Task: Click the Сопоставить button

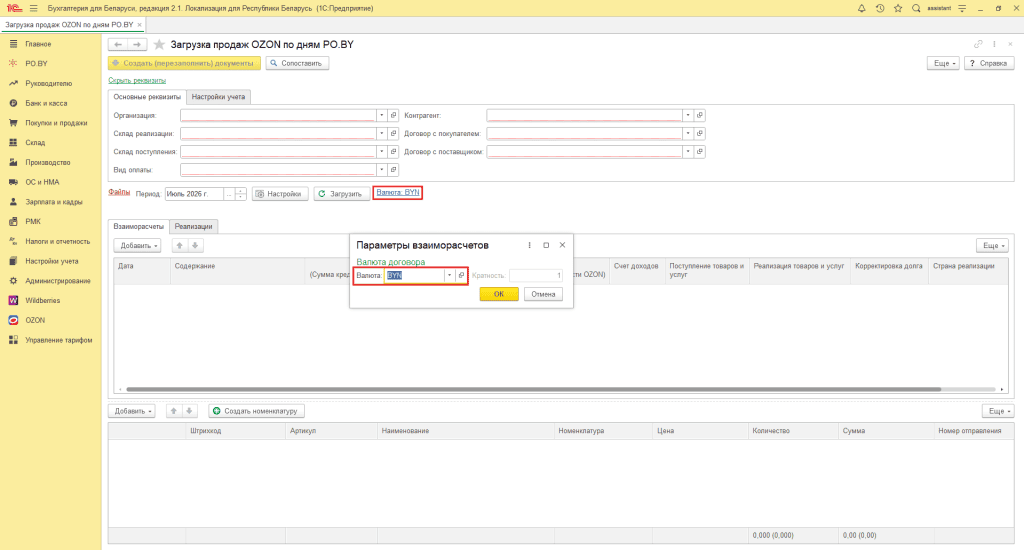Action: pos(297,63)
